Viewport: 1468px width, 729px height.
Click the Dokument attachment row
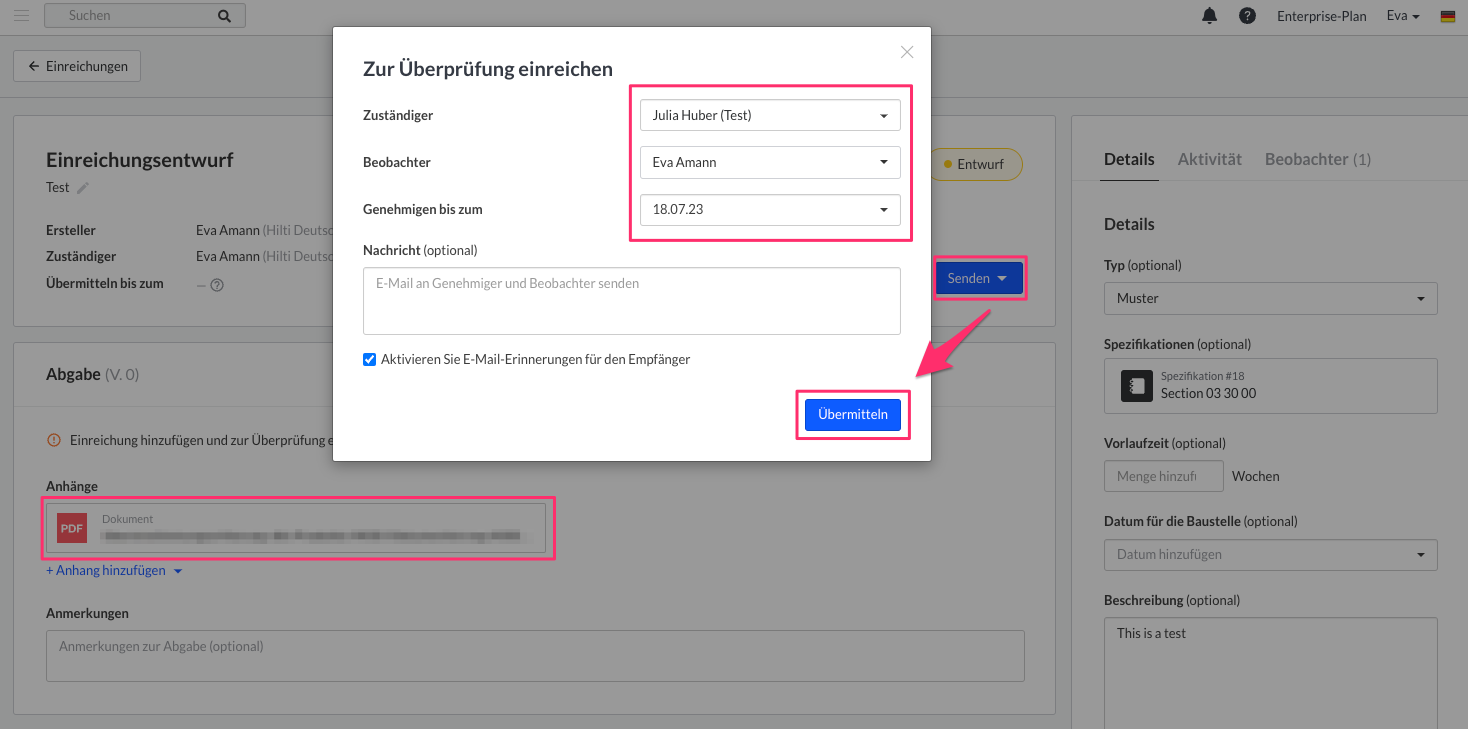point(296,528)
